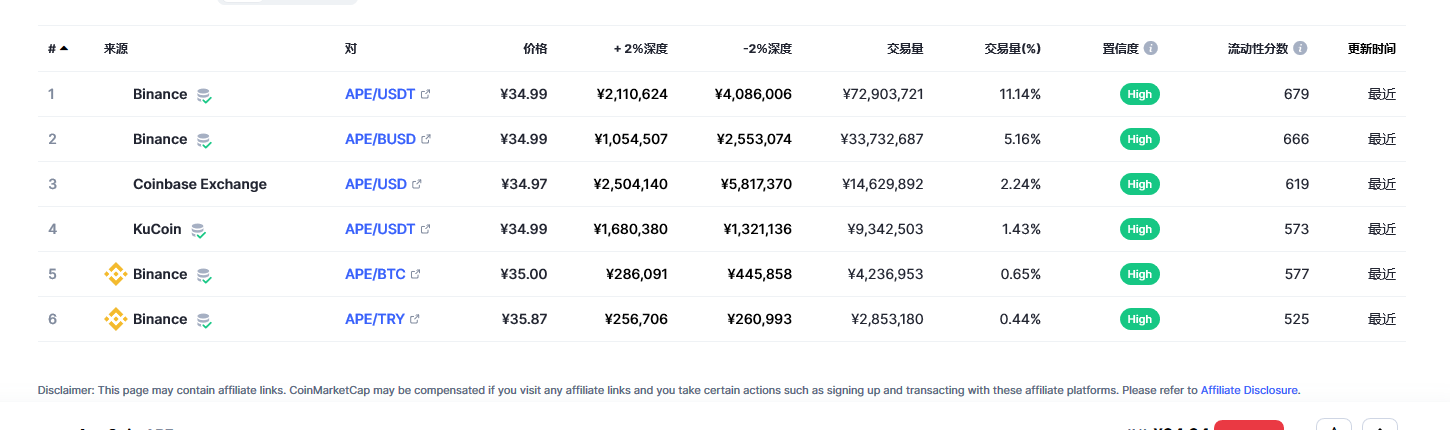Sort the table by 价格 column

click(535, 48)
